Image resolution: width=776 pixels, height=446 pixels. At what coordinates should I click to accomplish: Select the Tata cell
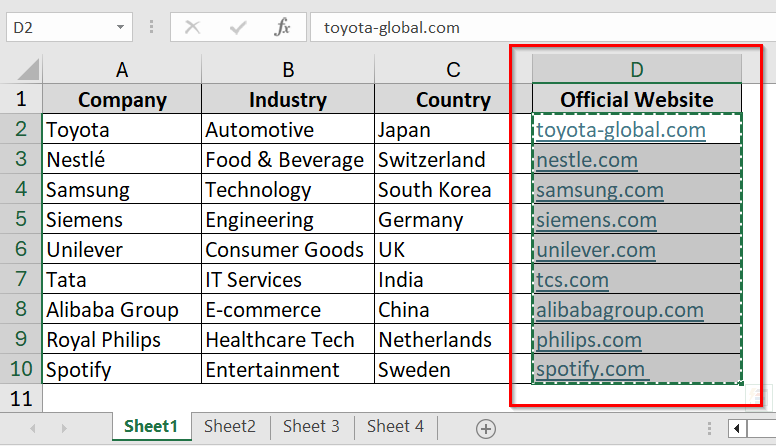pos(122,279)
